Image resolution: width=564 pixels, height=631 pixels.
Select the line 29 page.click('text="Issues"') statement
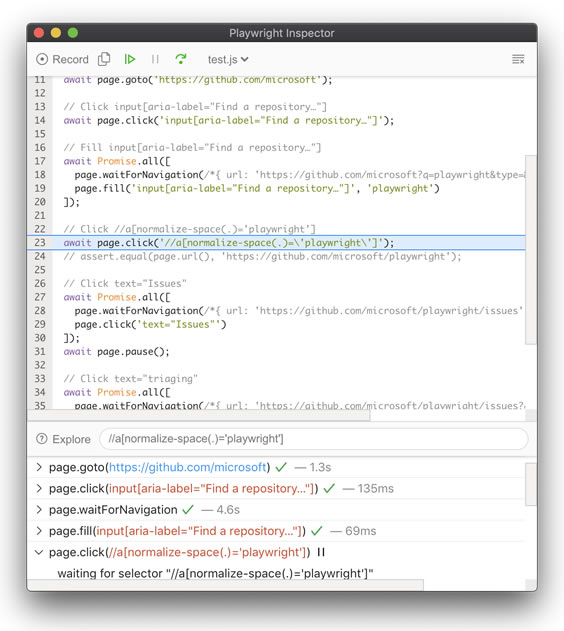point(150,324)
